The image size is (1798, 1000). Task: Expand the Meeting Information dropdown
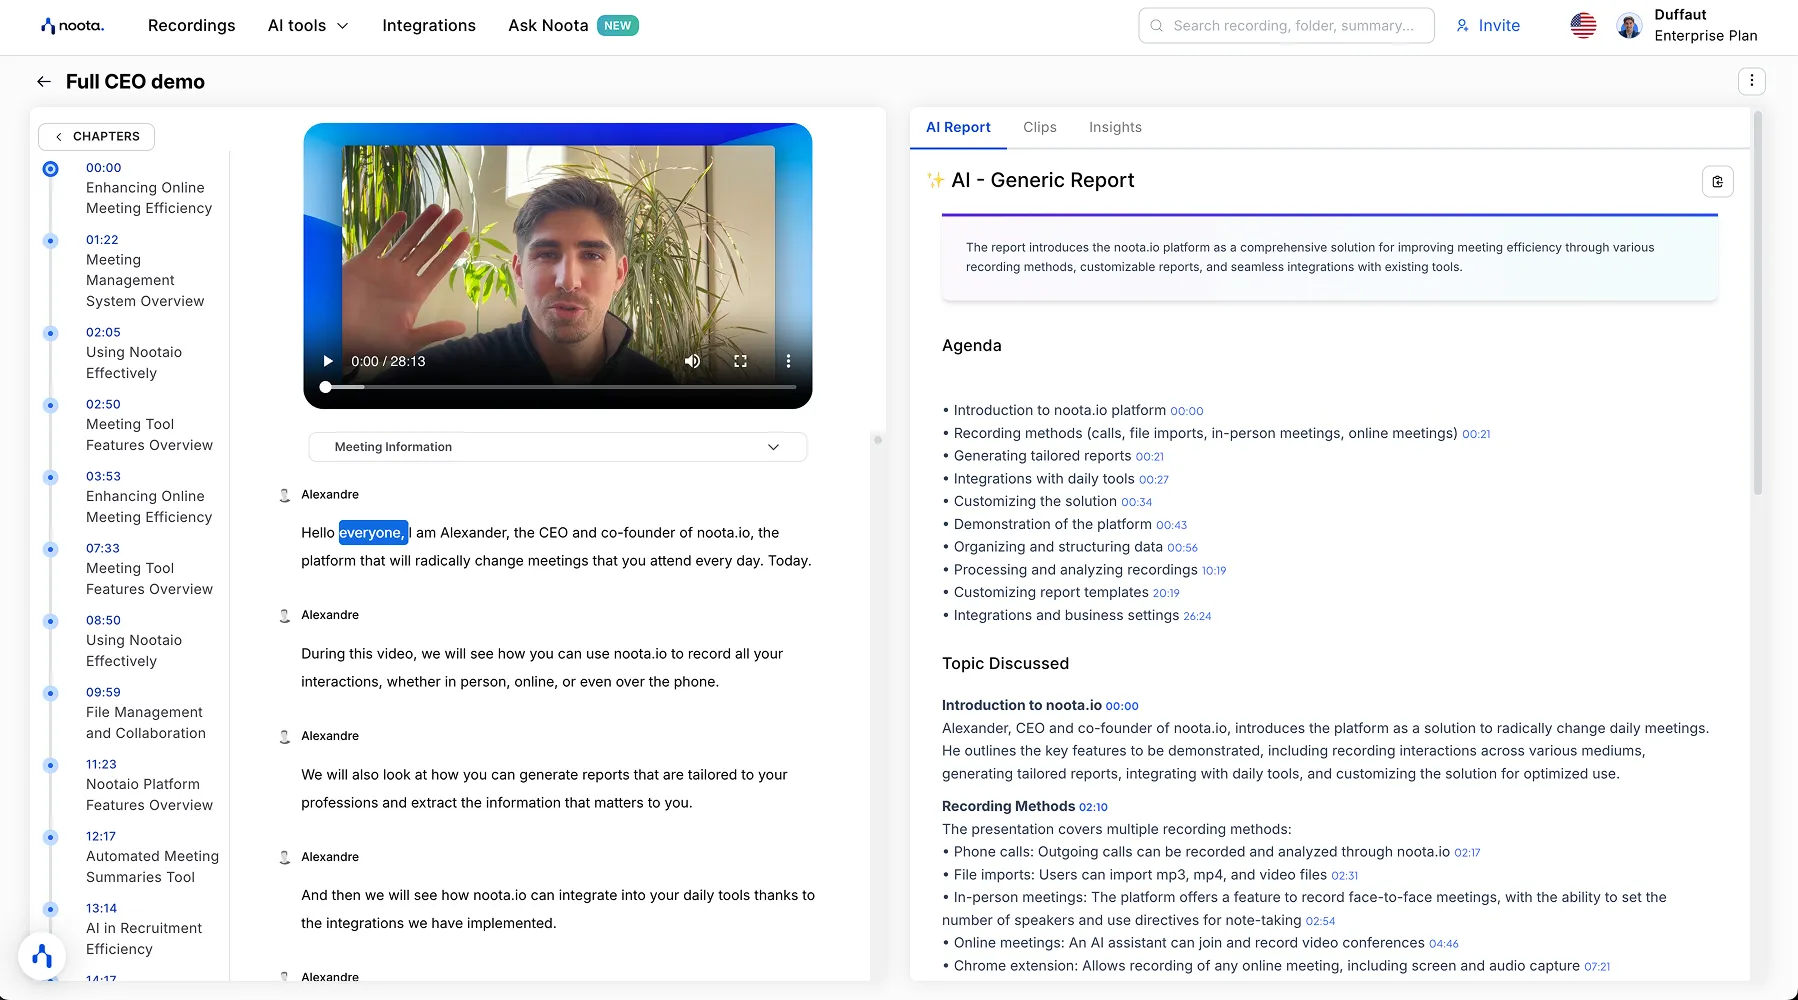click(x=772, y=447)
